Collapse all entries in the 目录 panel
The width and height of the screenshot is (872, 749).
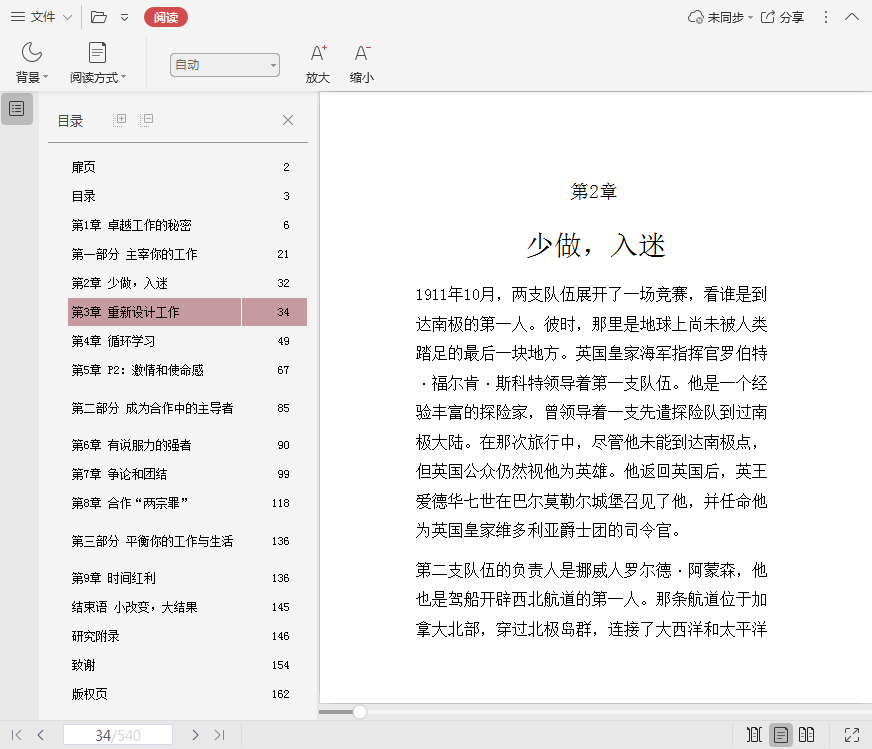(147, 120)
